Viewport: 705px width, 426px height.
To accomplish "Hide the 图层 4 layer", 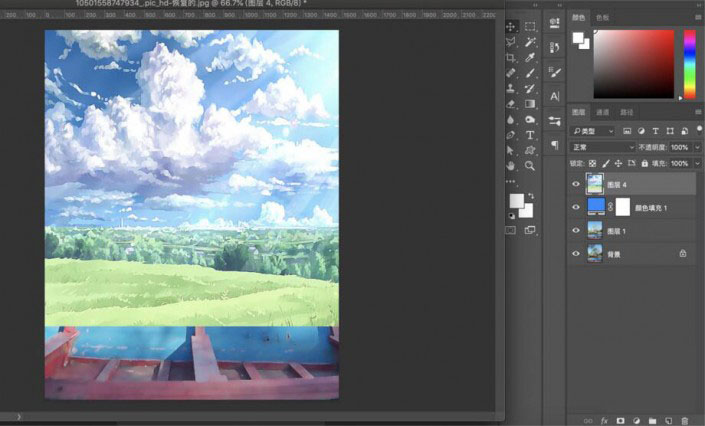I will (575, 185).
